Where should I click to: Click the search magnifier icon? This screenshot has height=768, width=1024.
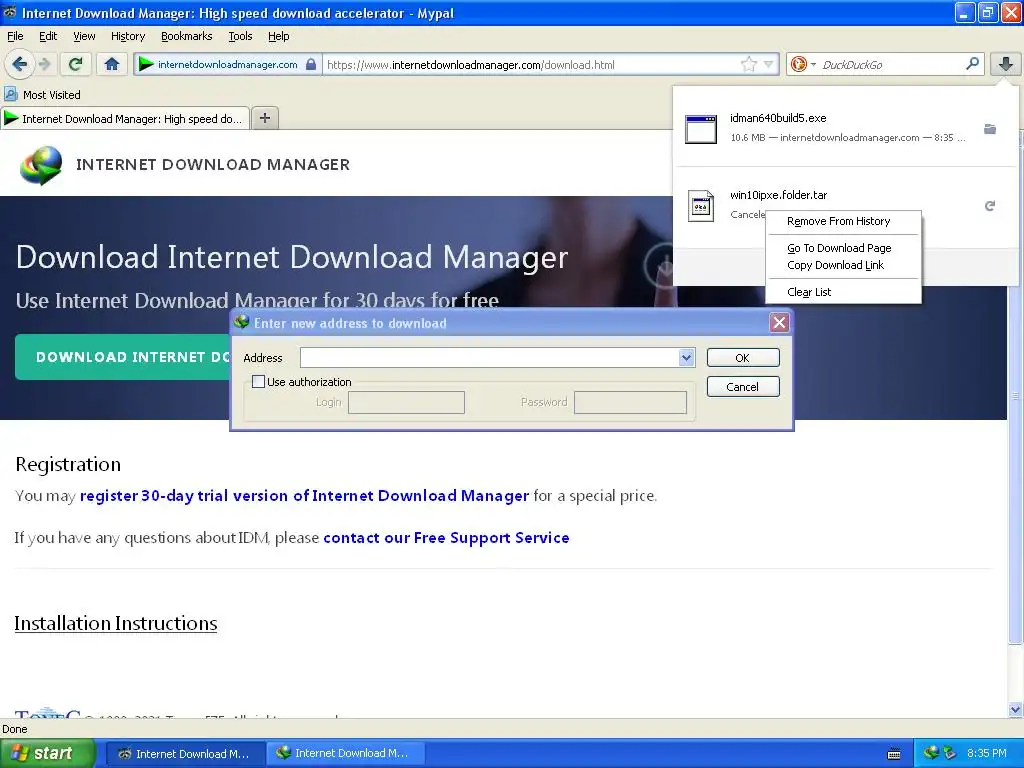972,64
